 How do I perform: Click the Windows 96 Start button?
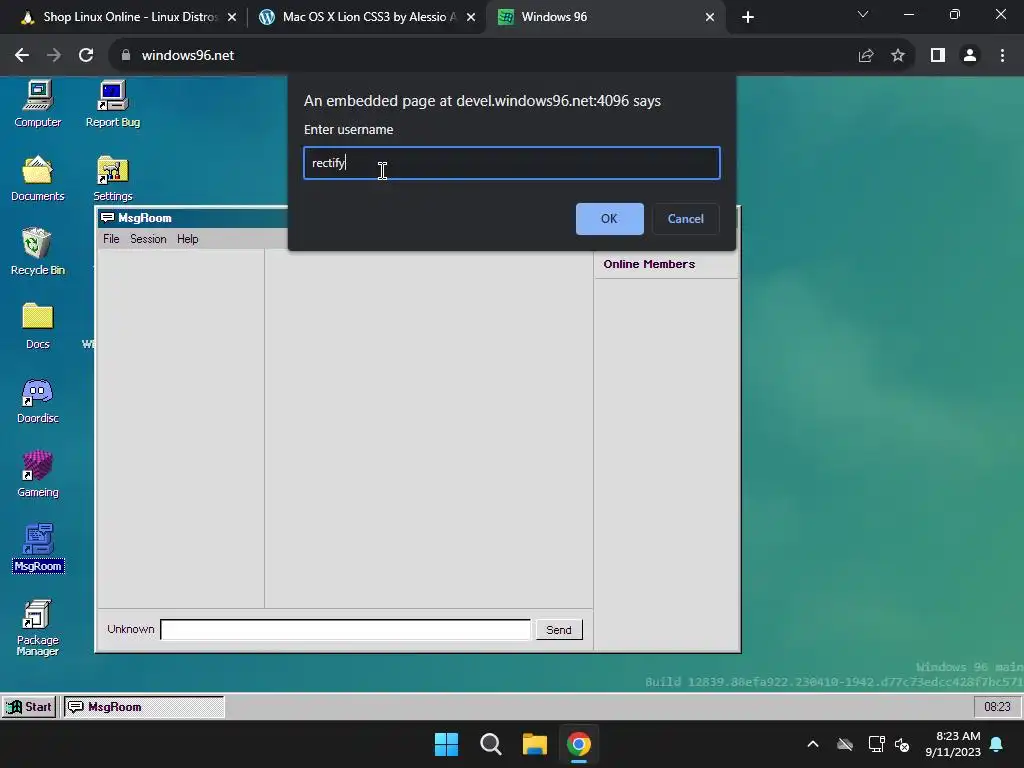click(x=29, y=707)
